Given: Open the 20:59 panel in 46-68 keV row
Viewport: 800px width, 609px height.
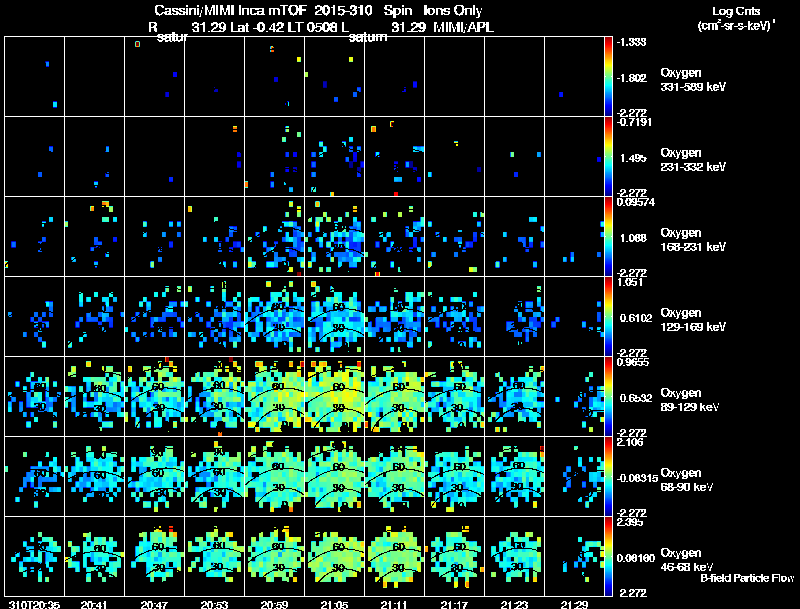Looking at the screenshot, I should [274, 556].
